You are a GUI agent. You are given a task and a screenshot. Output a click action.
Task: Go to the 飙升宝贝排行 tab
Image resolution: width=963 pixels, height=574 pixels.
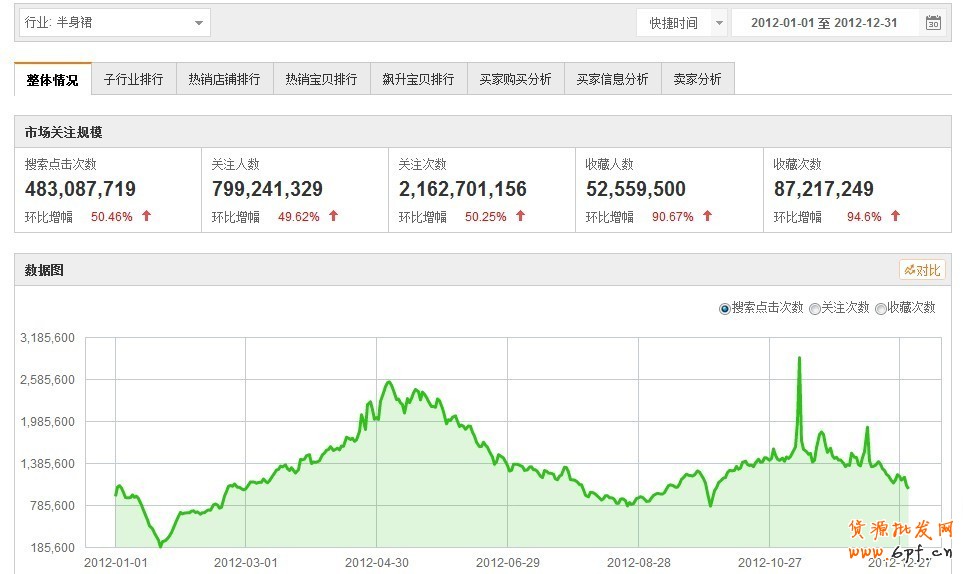click(418, 80)
